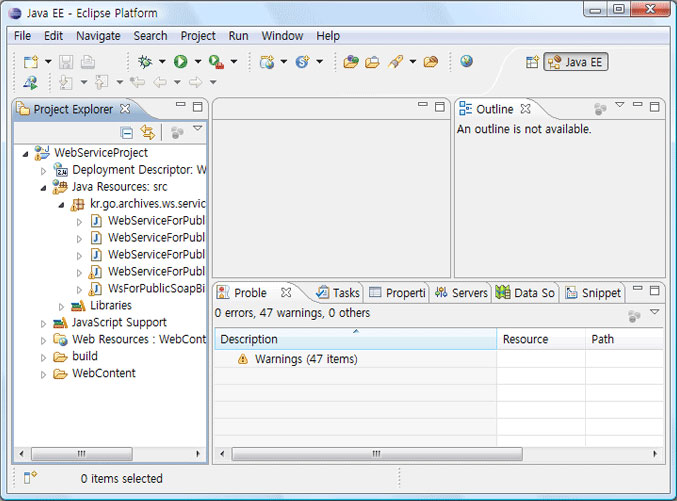
Task: Switch to the Tasks tab
Action: pyautogui.click(x=338, y=293)
